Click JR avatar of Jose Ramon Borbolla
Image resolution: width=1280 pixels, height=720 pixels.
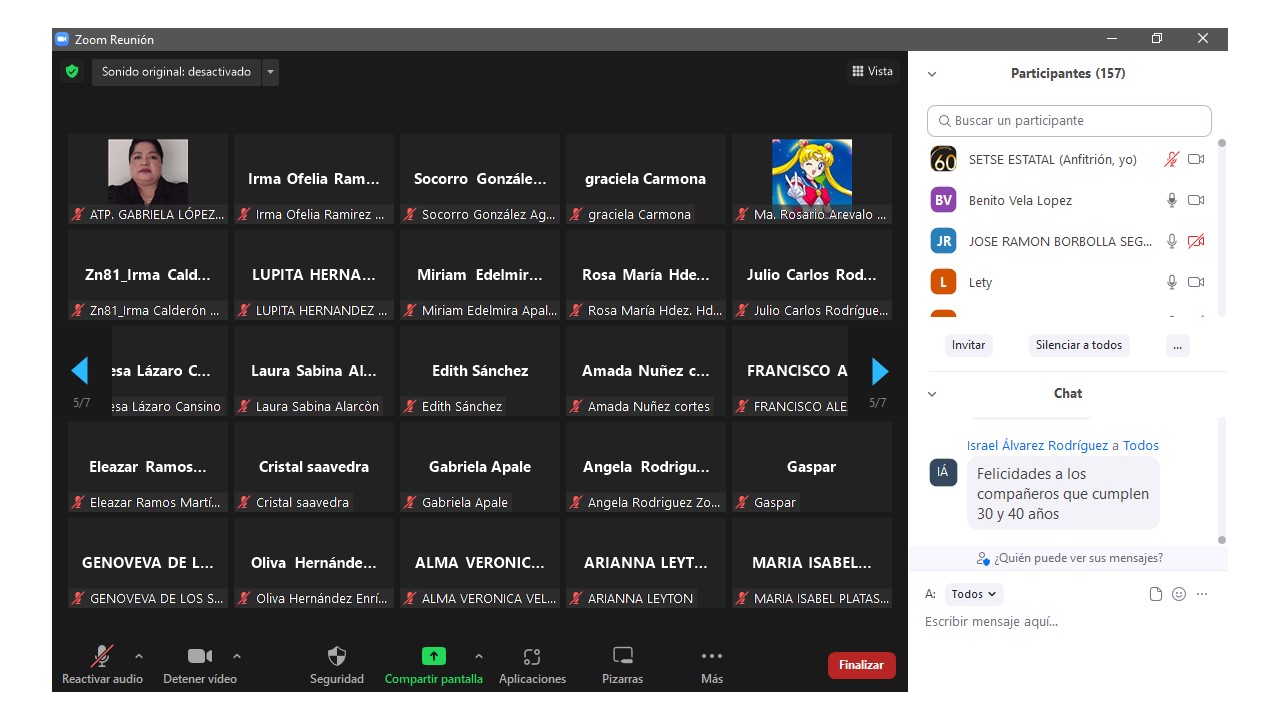coord(943,241)
